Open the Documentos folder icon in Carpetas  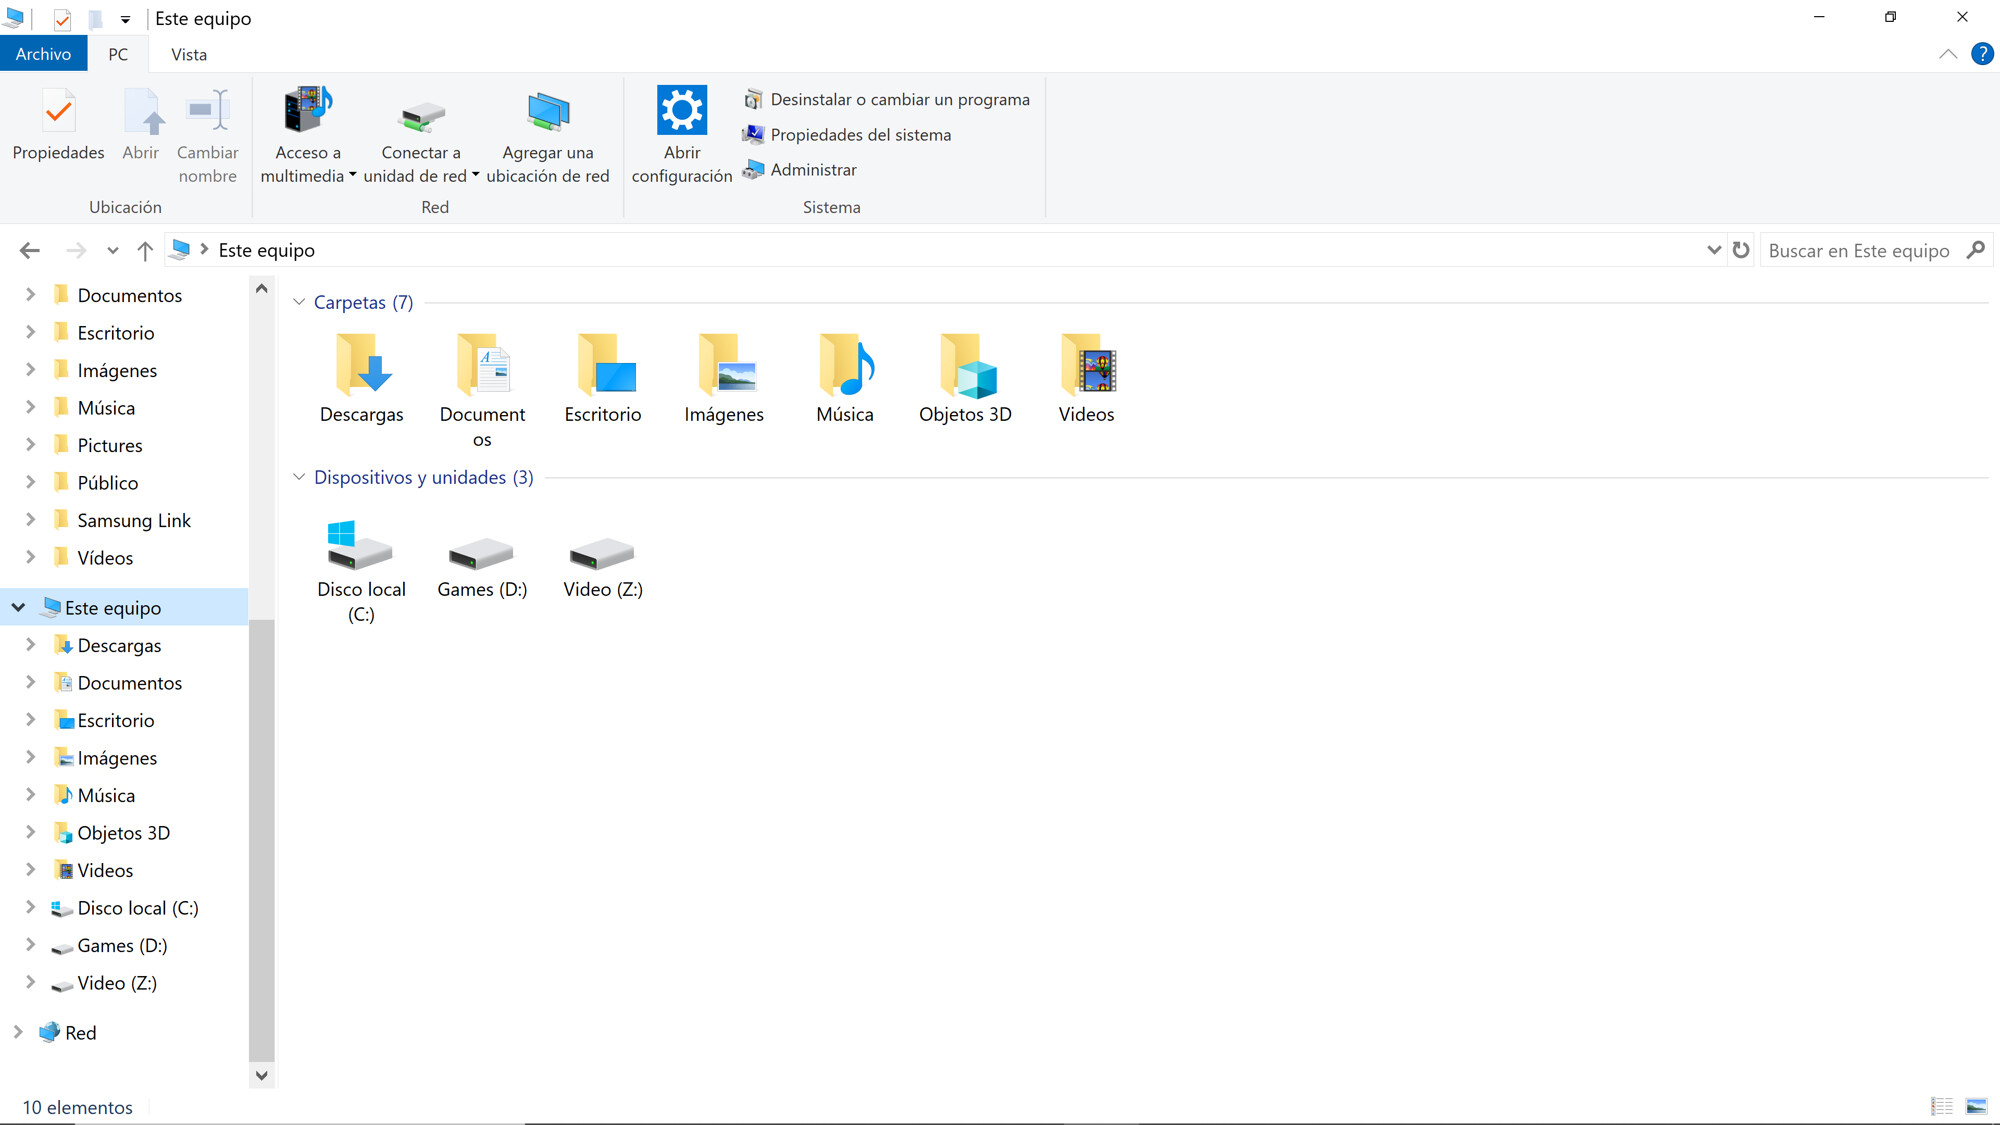[x=482, y=365]
